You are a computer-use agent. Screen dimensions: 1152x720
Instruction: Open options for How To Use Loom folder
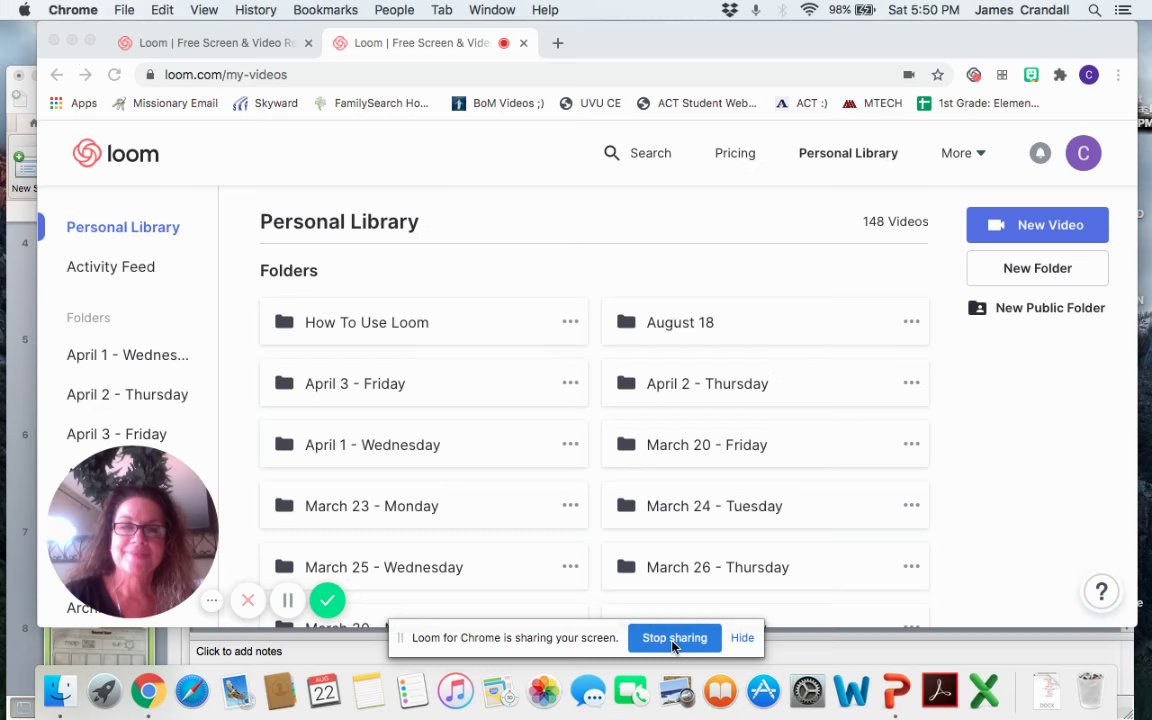pyautogui.click(x=570, y=322)
